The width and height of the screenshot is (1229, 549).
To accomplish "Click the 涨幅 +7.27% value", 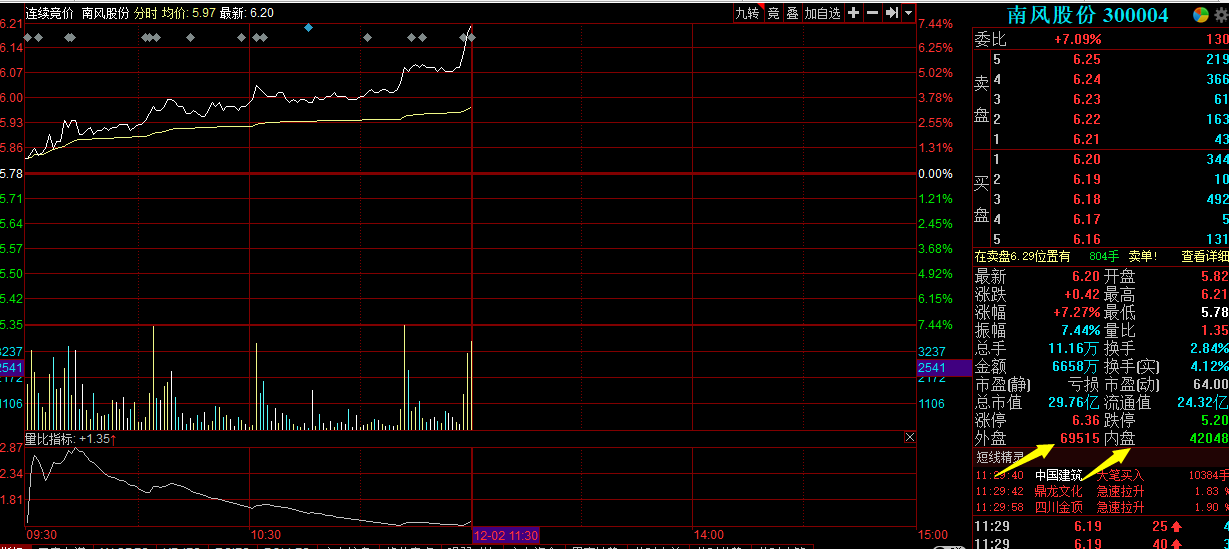I will [1075, 313].
